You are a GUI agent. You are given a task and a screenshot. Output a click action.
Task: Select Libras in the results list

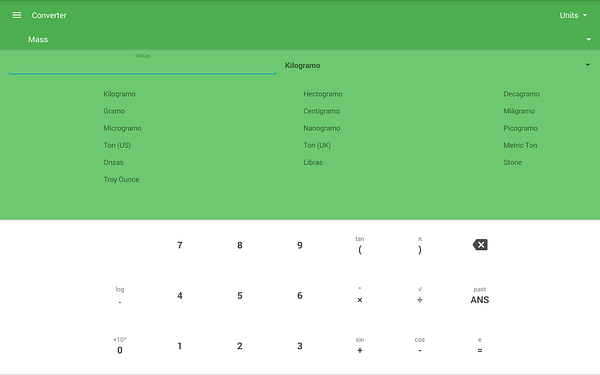313,163
